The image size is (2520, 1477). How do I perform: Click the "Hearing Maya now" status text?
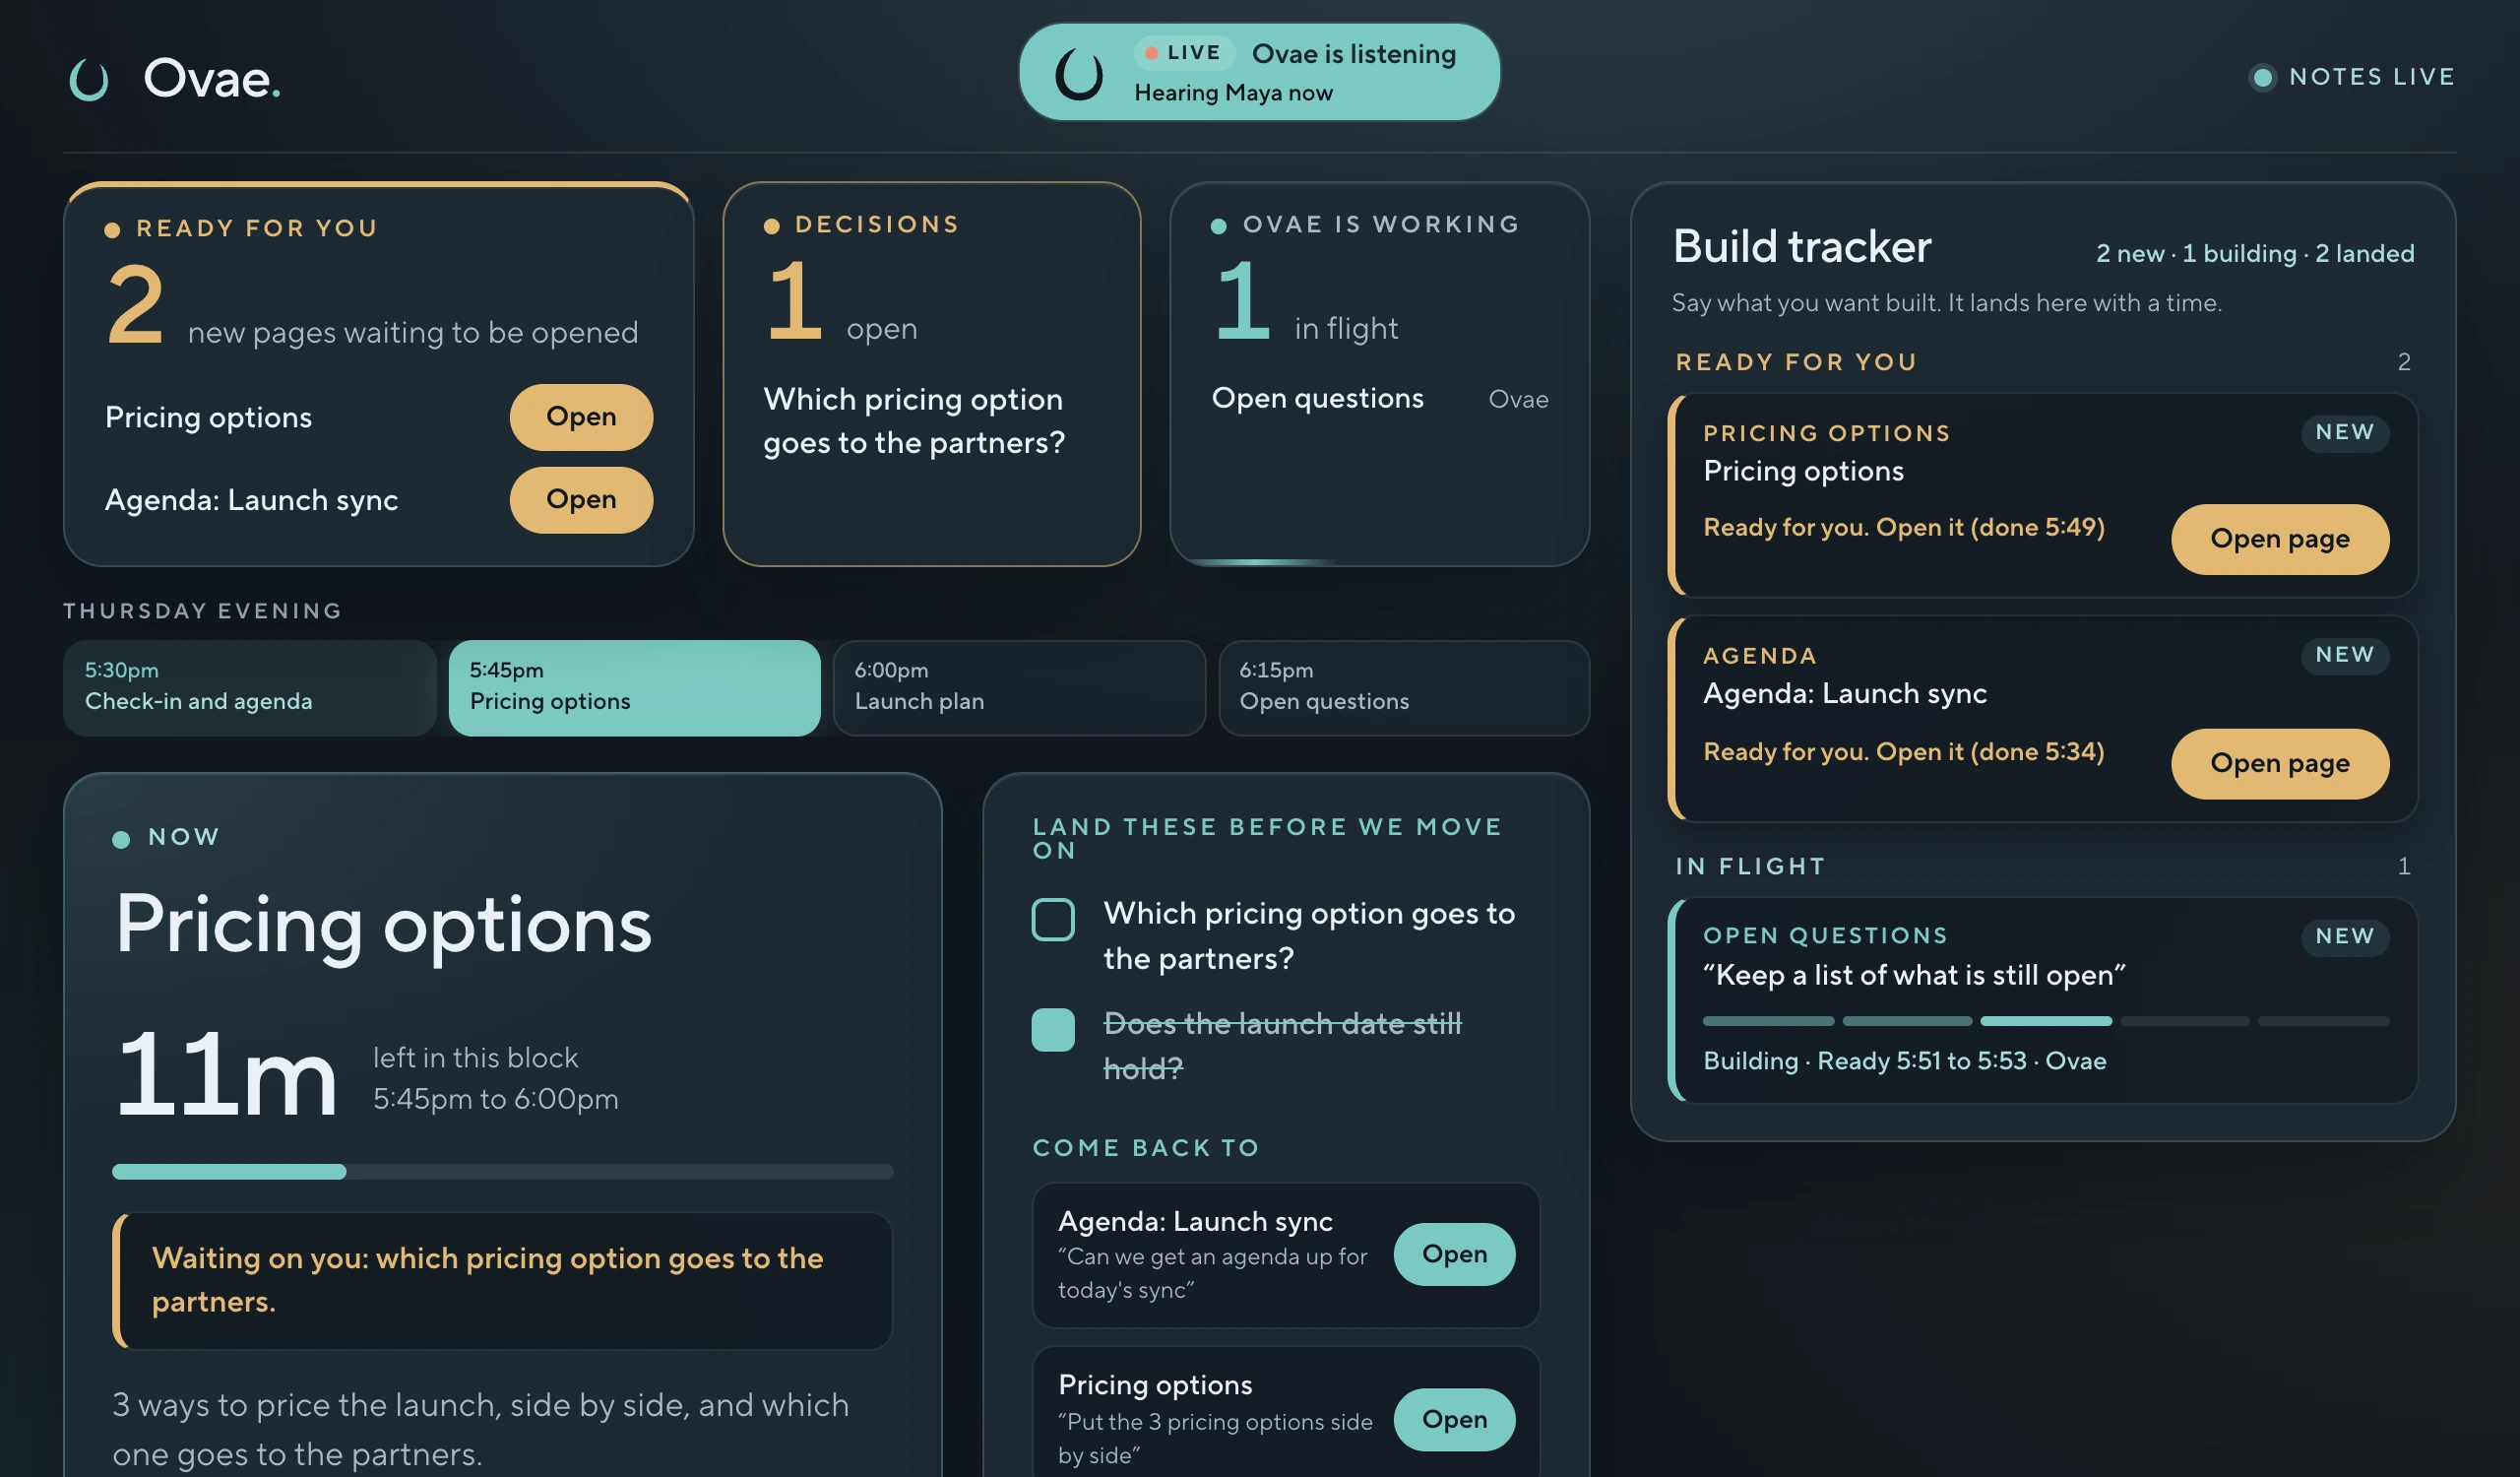pyautogui.click(x=1233, y=93)
